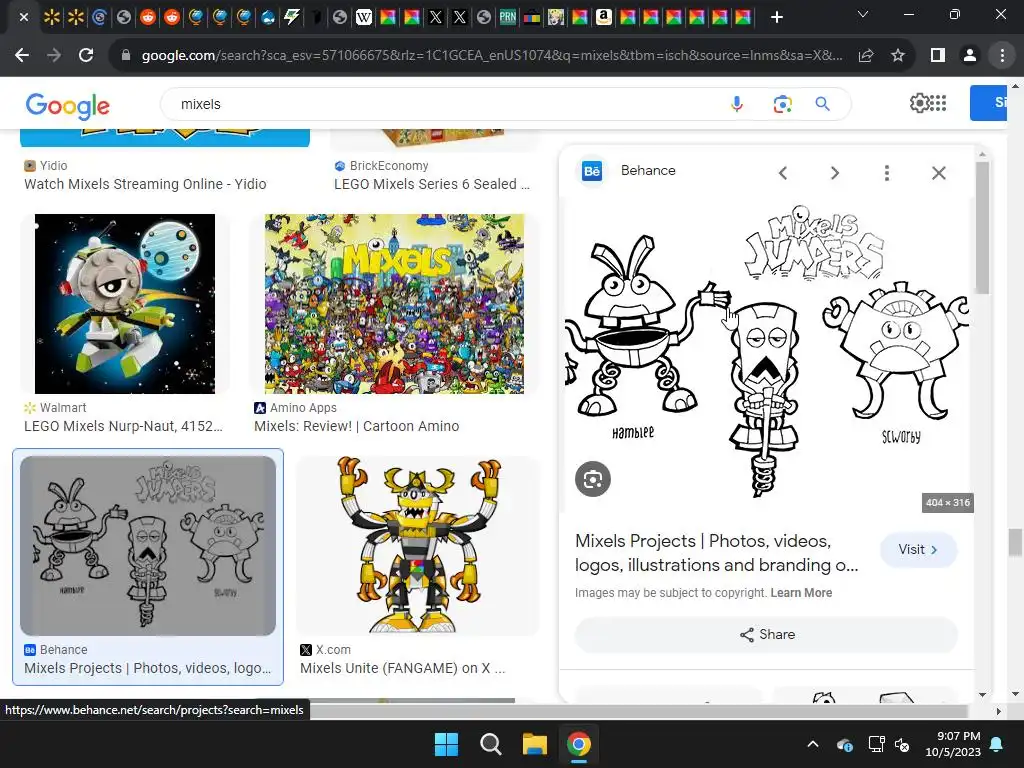Close the current active tab
This screenshot has height=768, width=1024.
[x=24, y=17]
